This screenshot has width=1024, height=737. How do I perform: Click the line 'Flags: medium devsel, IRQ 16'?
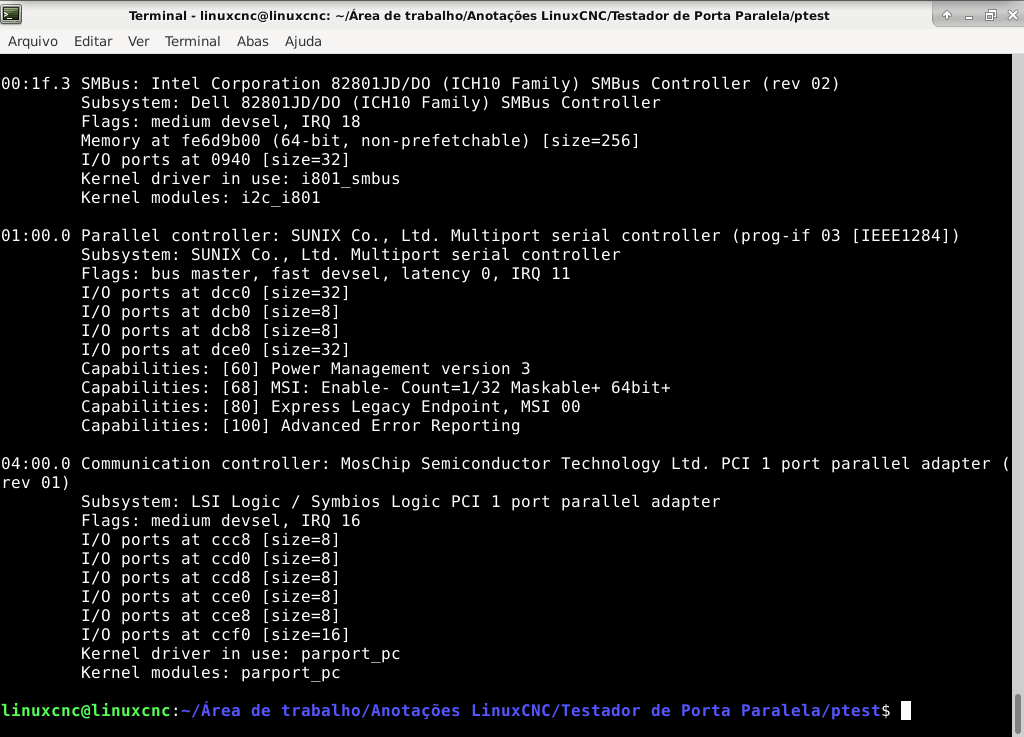(221, 520)
